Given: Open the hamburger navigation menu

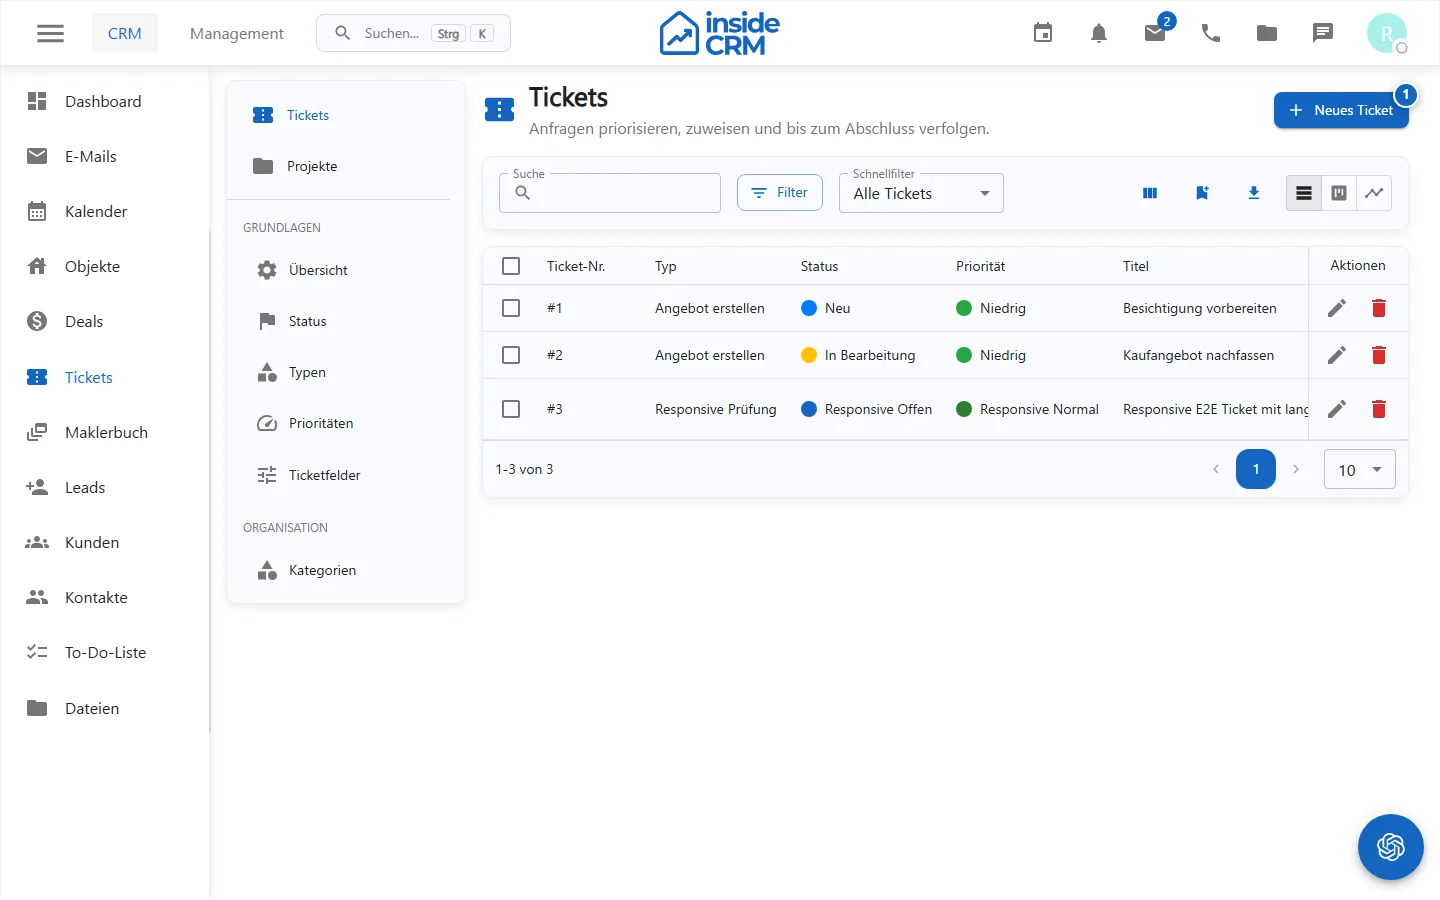Looking at the screenshot, I should point(50,33).
